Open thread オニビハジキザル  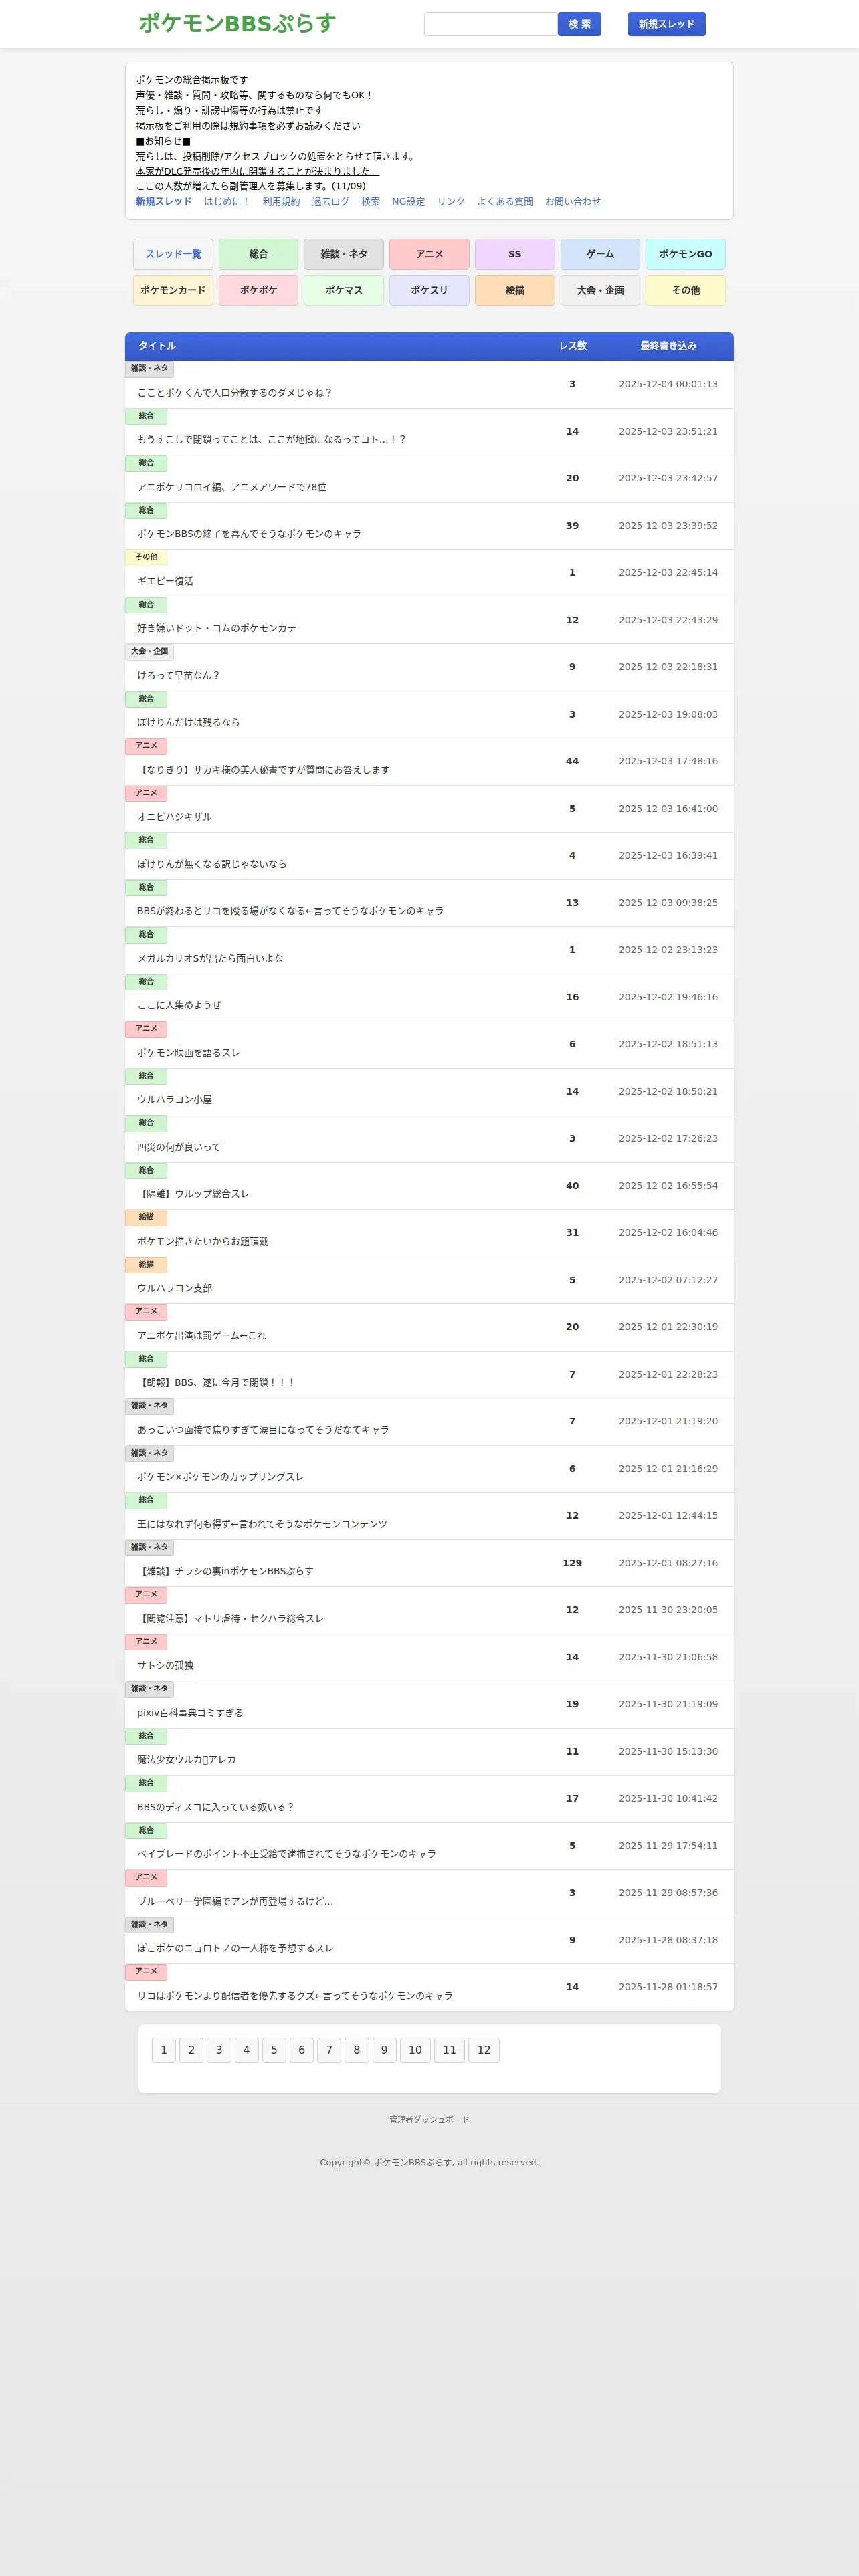[174, 817]
